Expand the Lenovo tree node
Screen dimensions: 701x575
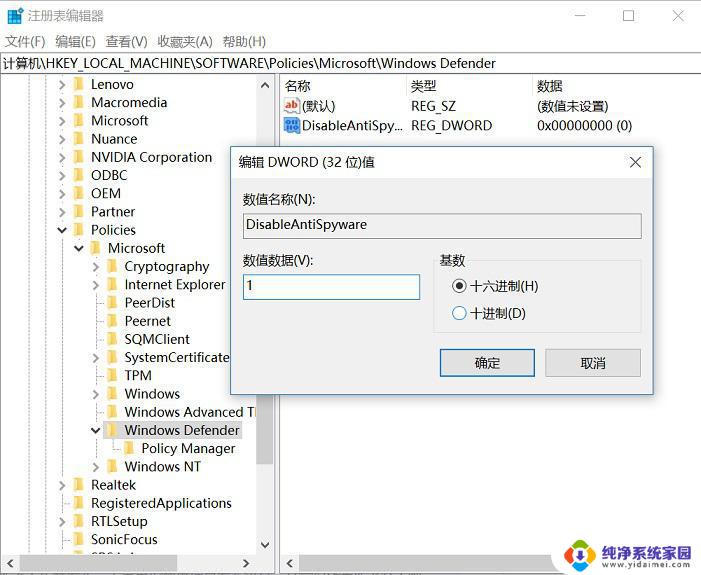[62, 85]
